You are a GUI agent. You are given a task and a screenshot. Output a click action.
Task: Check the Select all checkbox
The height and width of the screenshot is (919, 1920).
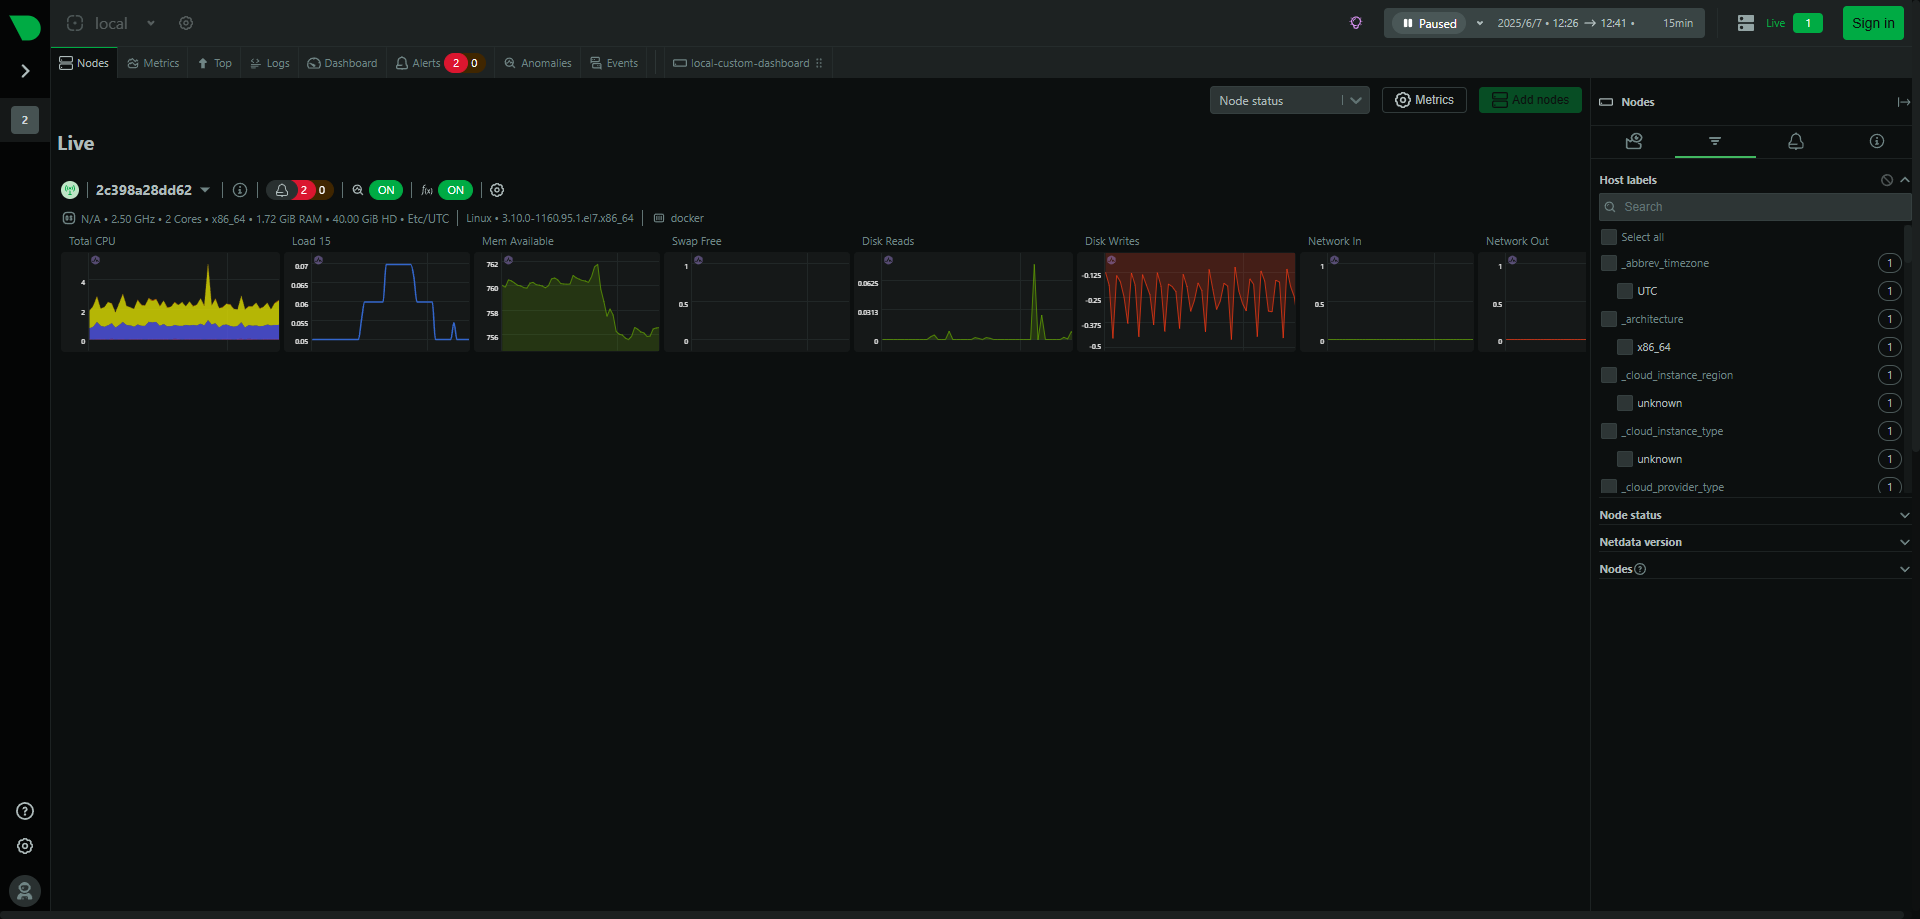click(1609, 237)
